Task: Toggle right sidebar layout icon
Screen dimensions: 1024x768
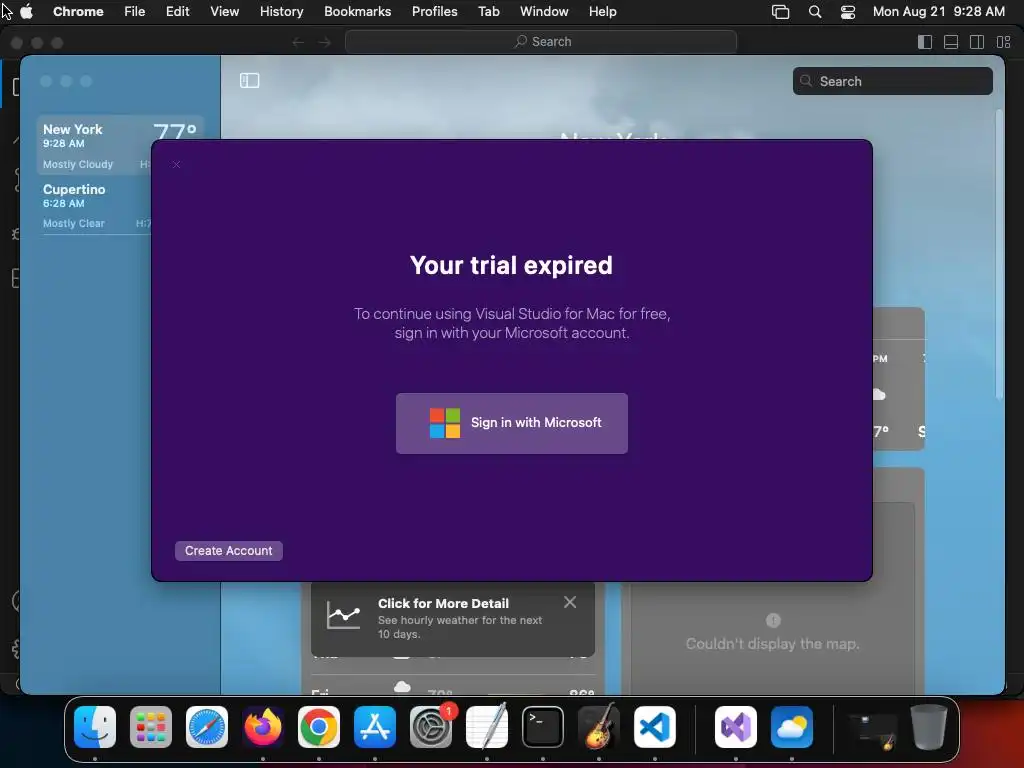Action: [977, 42]
